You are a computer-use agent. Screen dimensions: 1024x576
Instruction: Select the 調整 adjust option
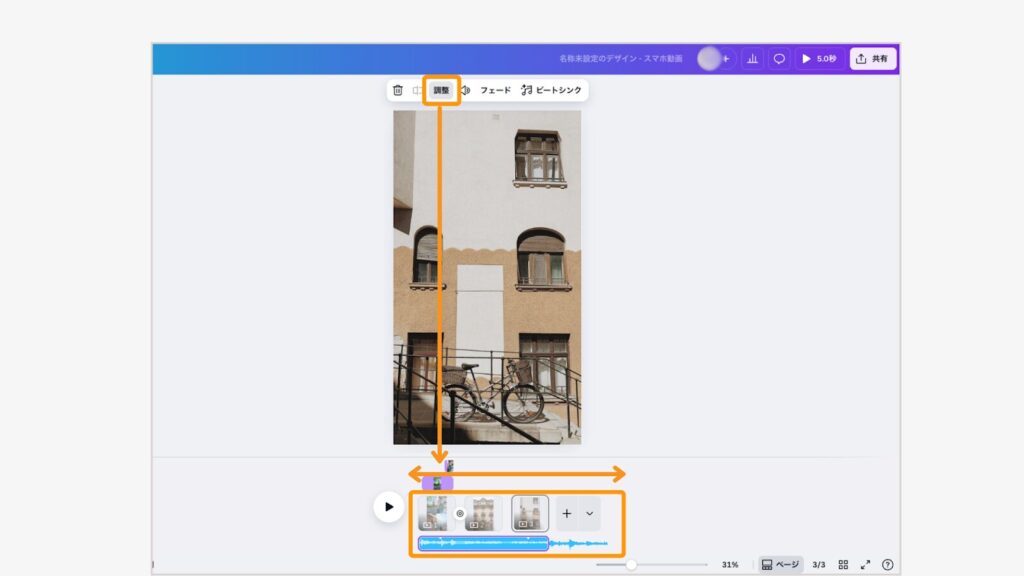pos(441,90)
